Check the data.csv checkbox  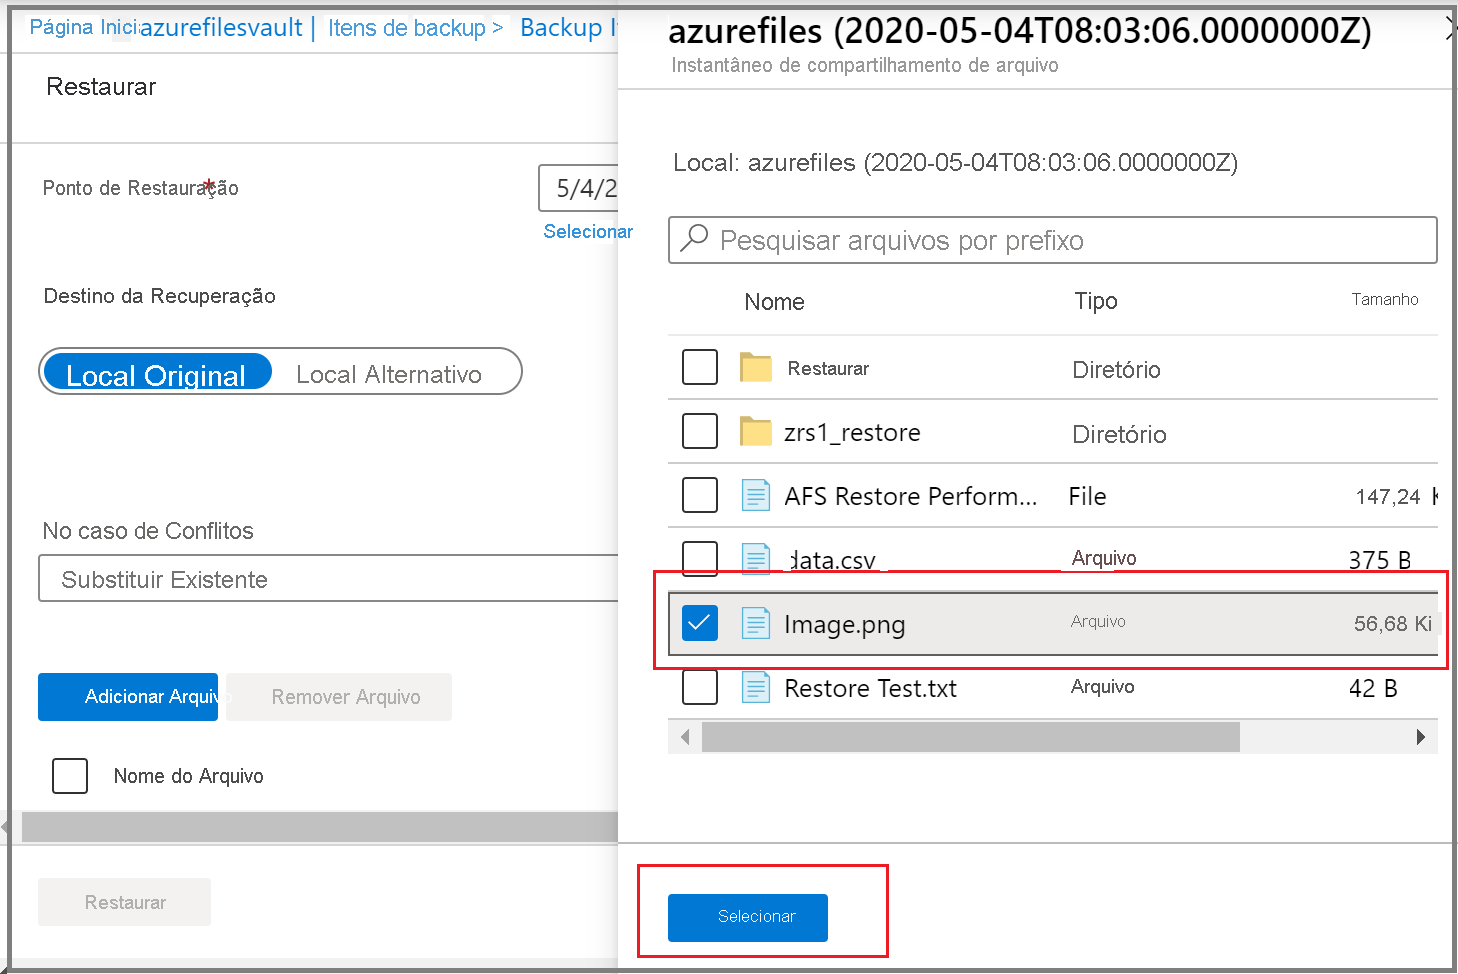pos(700,558)
